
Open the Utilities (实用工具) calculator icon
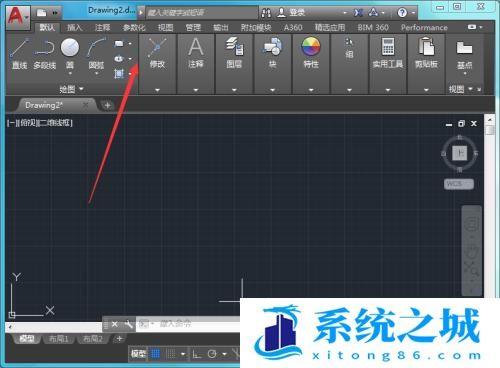pyautogui.click(x=388, y=47)
